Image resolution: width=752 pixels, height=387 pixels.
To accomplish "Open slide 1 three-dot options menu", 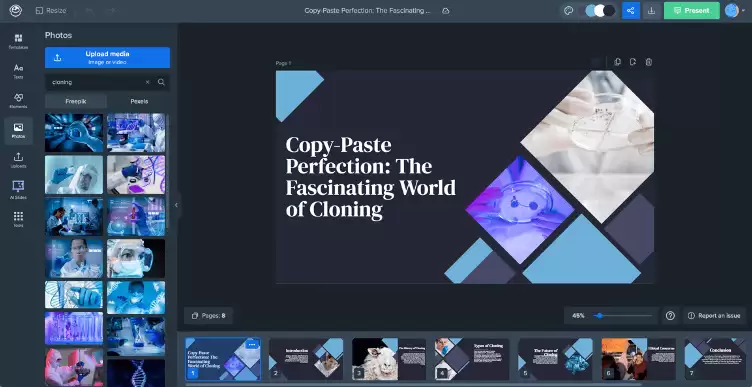I will (252, 344).
